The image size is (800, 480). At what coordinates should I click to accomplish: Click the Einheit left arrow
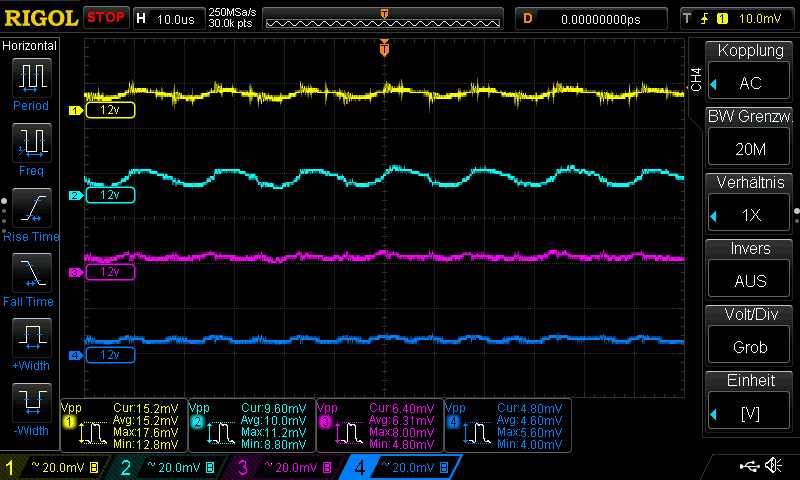pos(714,414)
